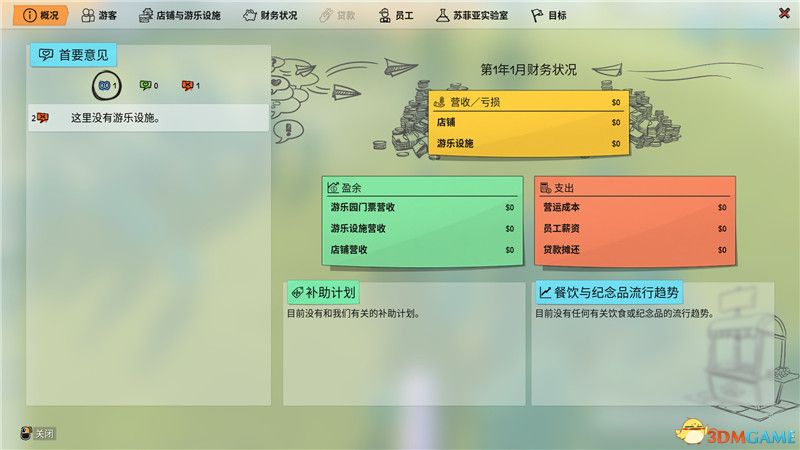Click the speech bubble icon beside 首要意见
The image size is (800, 450).
click(x=46, y=55)
